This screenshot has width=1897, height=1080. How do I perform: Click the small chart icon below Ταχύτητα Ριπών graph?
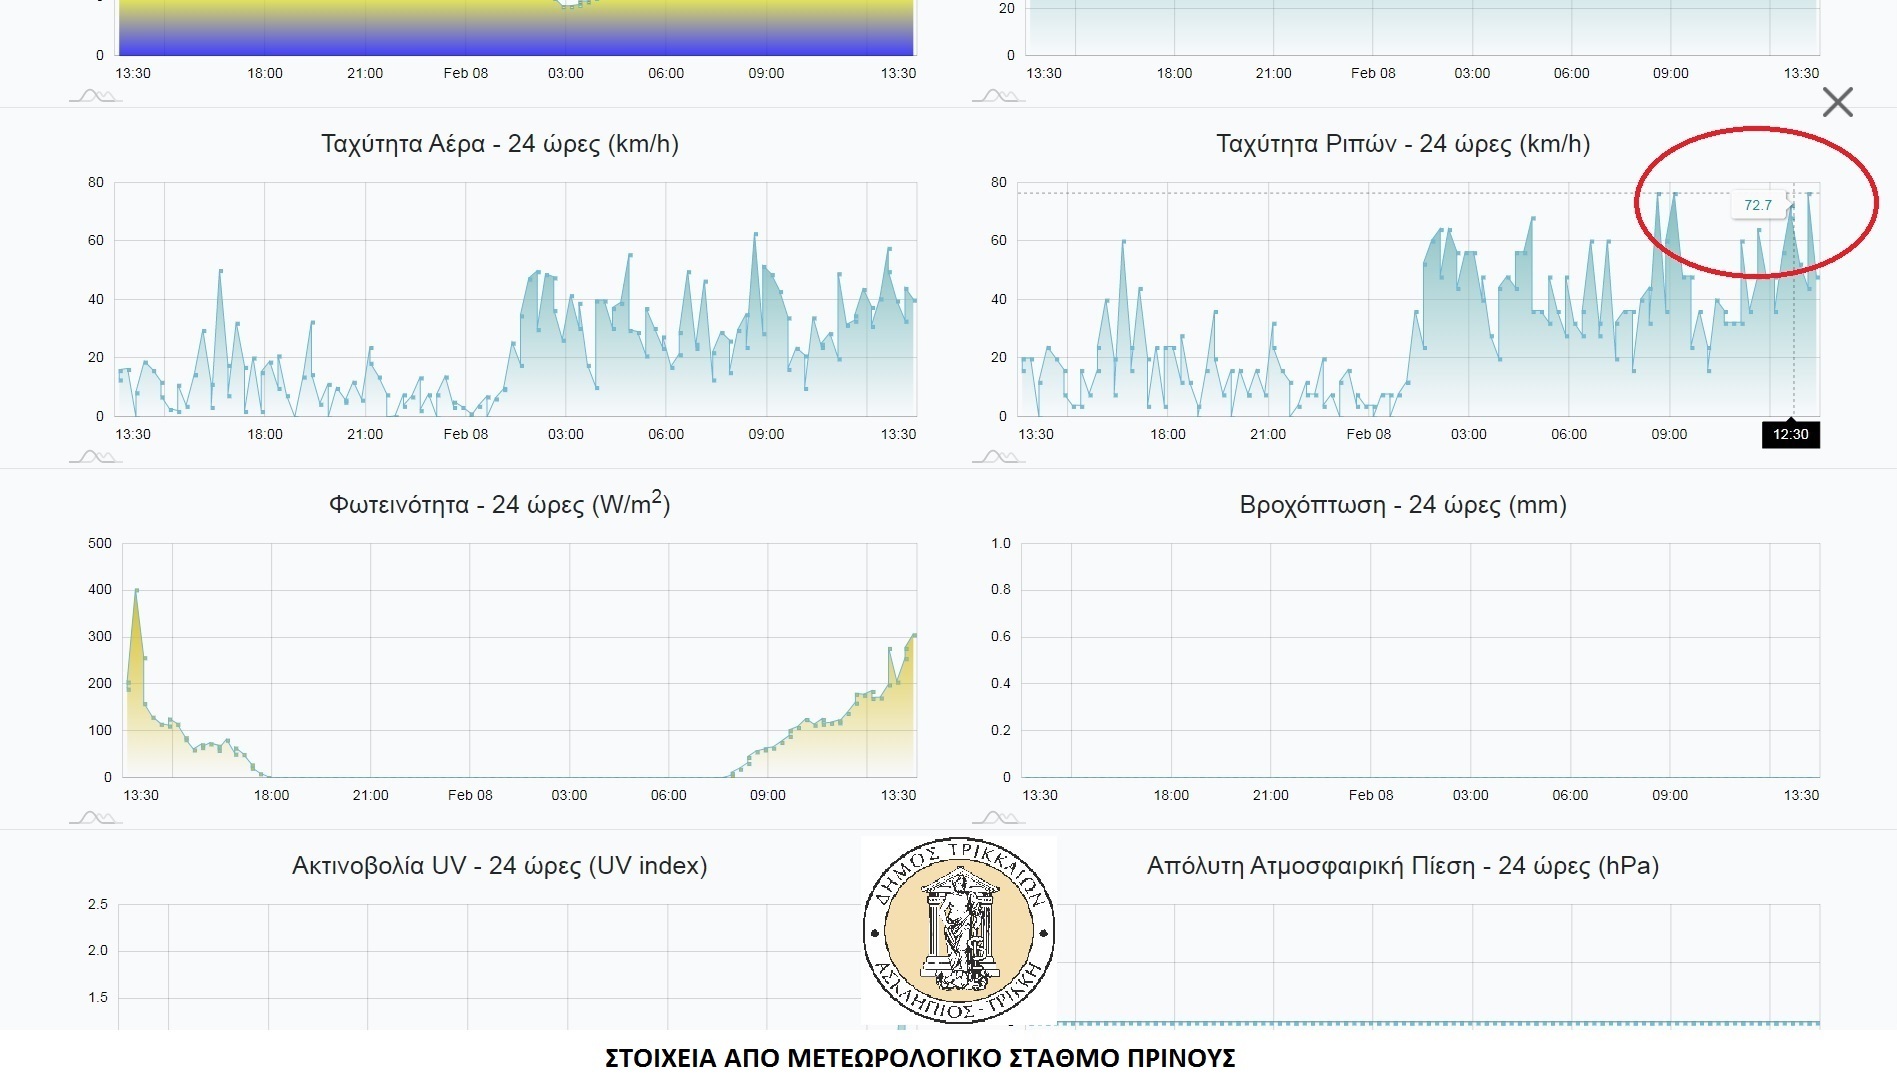click(997, 457)
